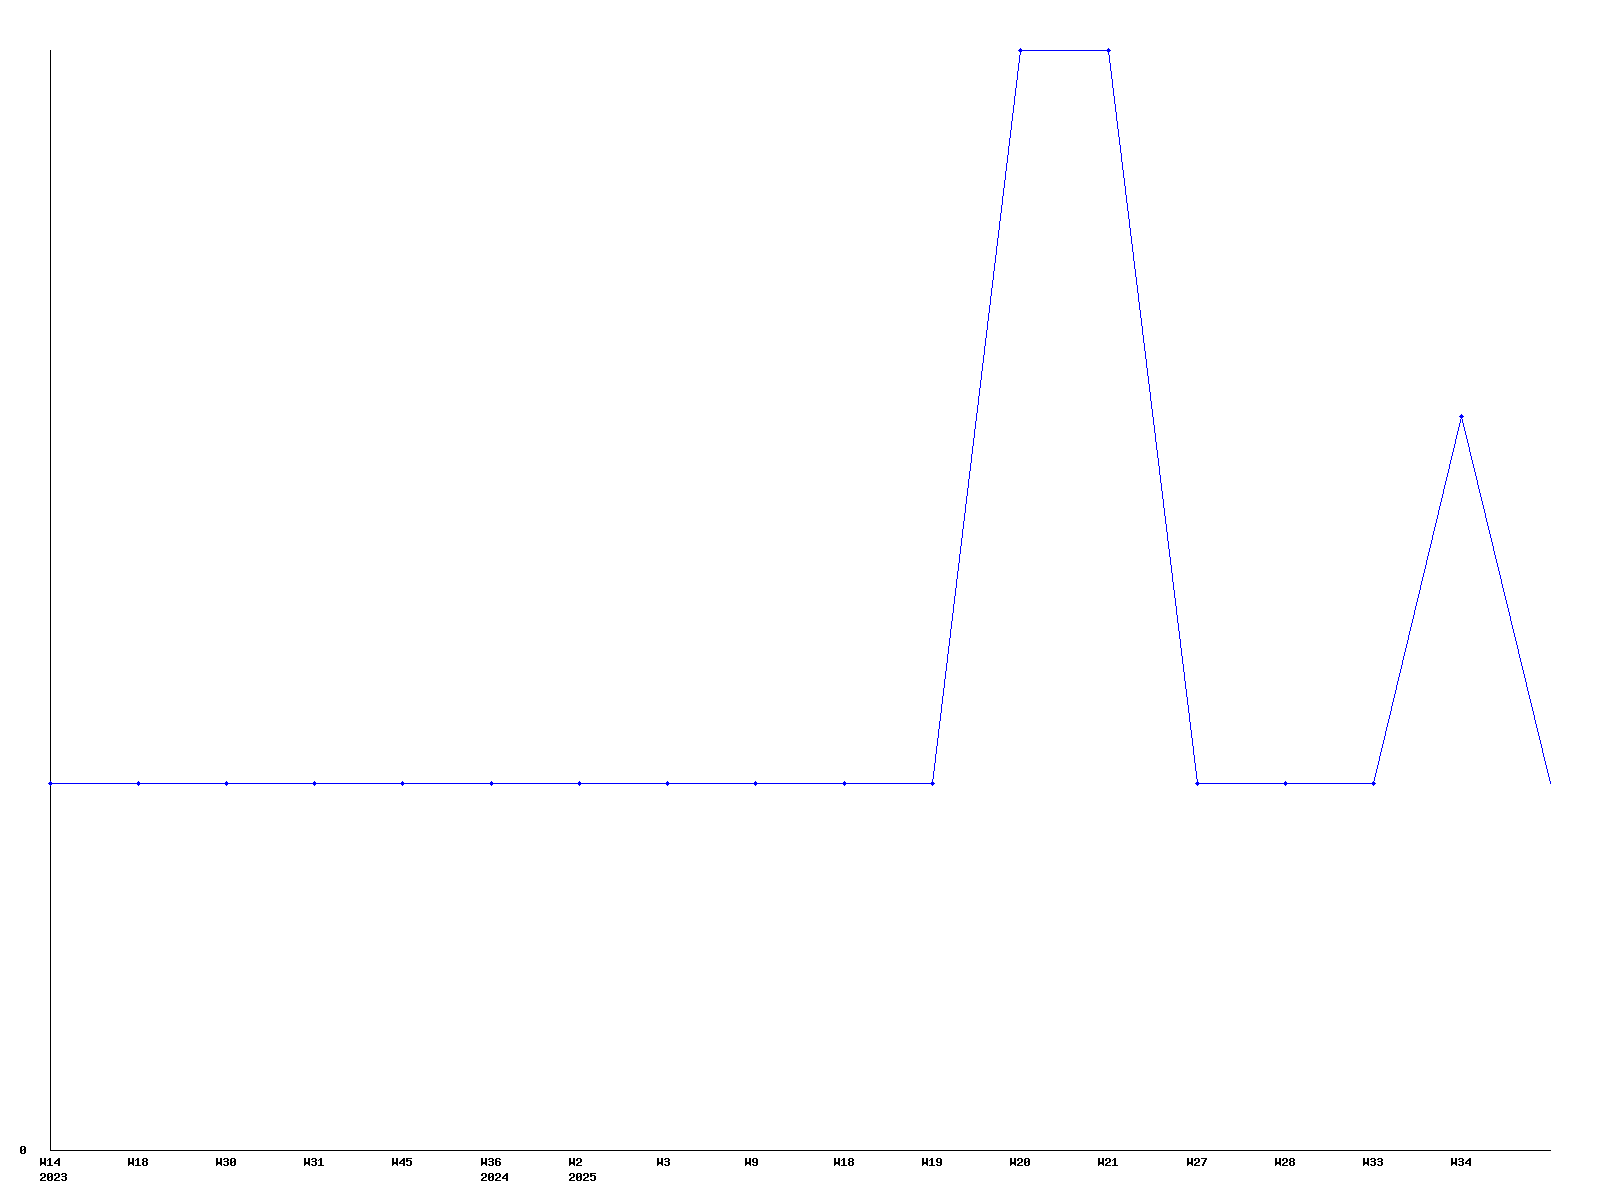The height and width of the screenshot is (1200, 1600).
Task: Click the peak data point at W20
Action: [x=1020, y=50]
